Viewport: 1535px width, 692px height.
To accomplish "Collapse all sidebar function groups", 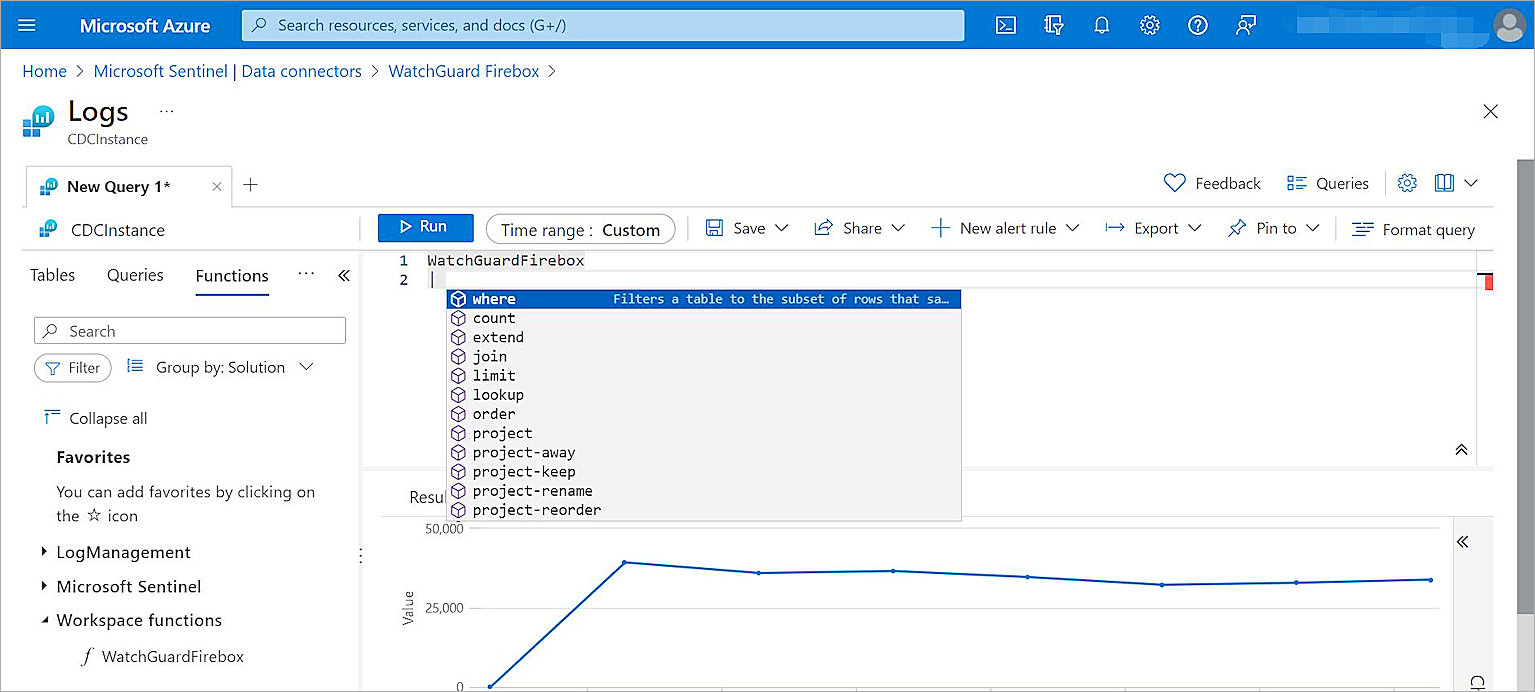I will 94,418.
